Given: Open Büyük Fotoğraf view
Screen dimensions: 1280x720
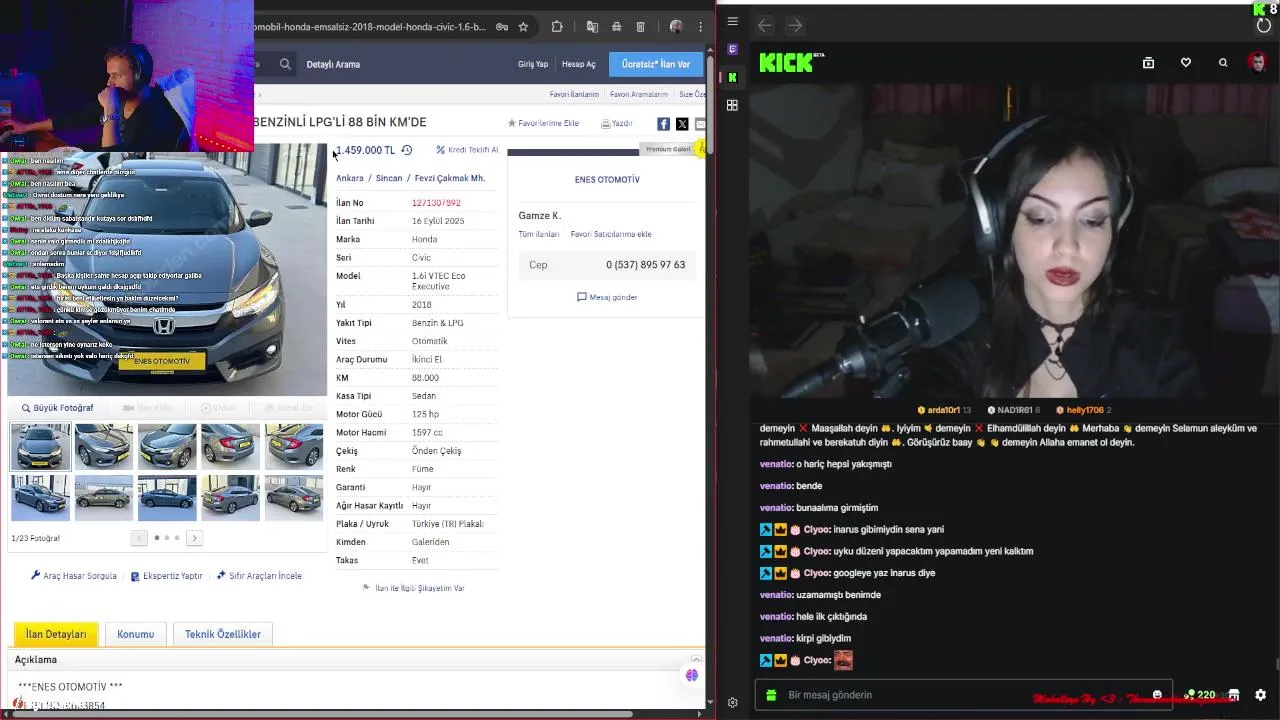Looking at the screenshot, I should (57, 408).
